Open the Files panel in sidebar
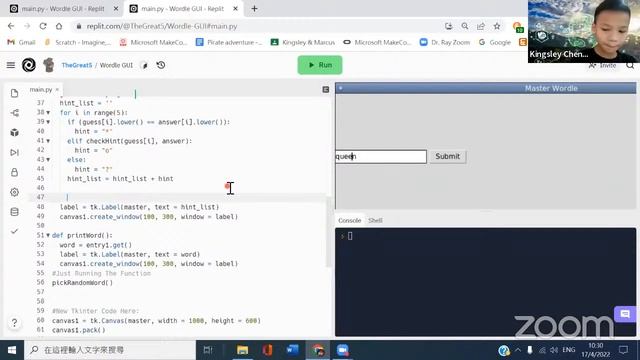 [14, 93]
